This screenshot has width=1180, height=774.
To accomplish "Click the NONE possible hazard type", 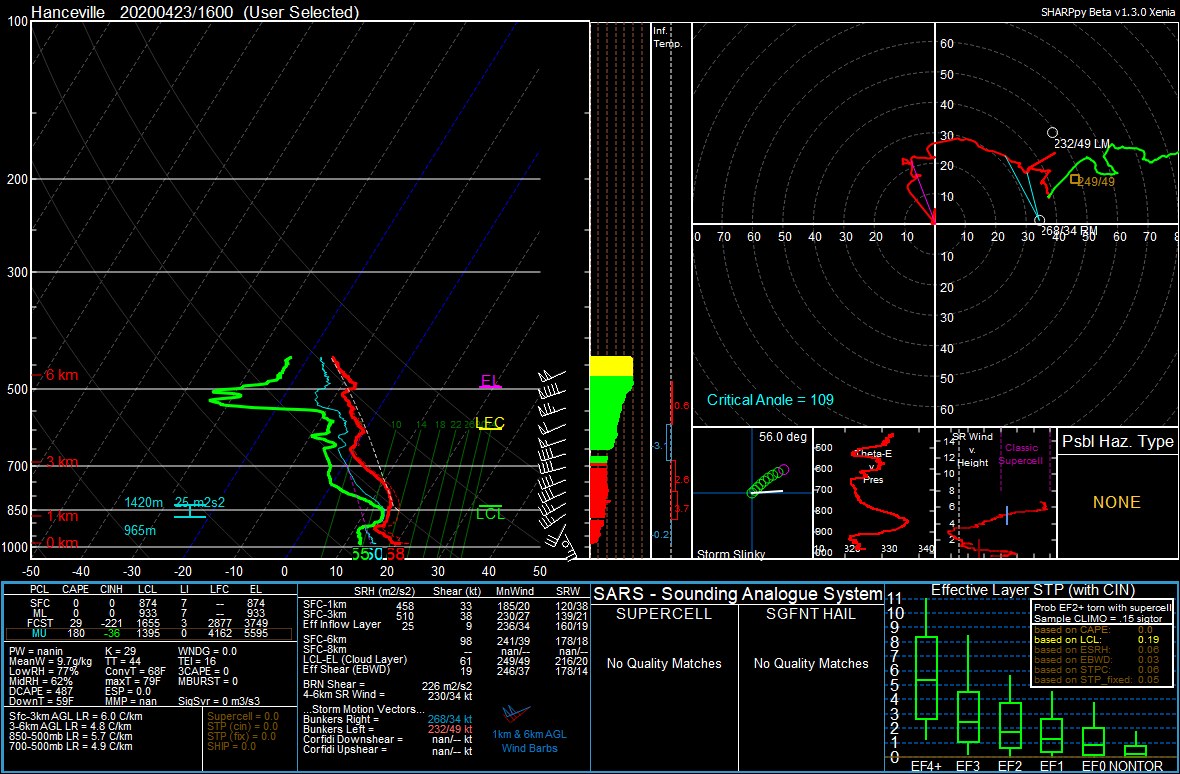I will point(1116,502).
